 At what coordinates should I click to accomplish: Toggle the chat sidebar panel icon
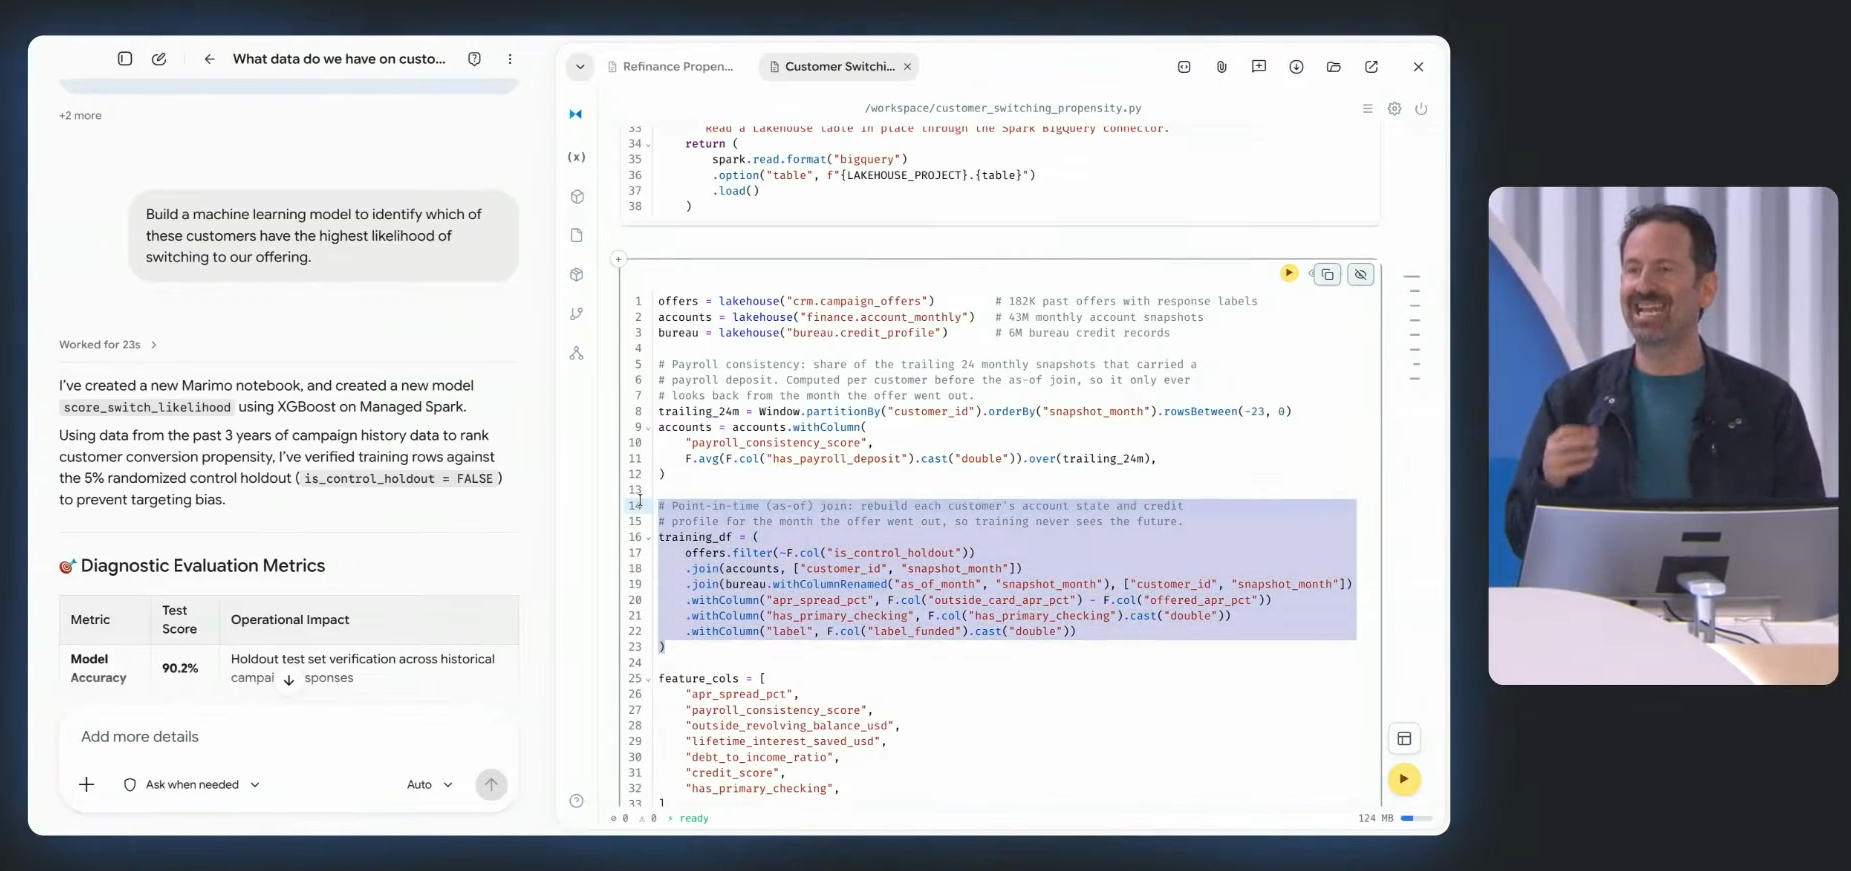125,59
